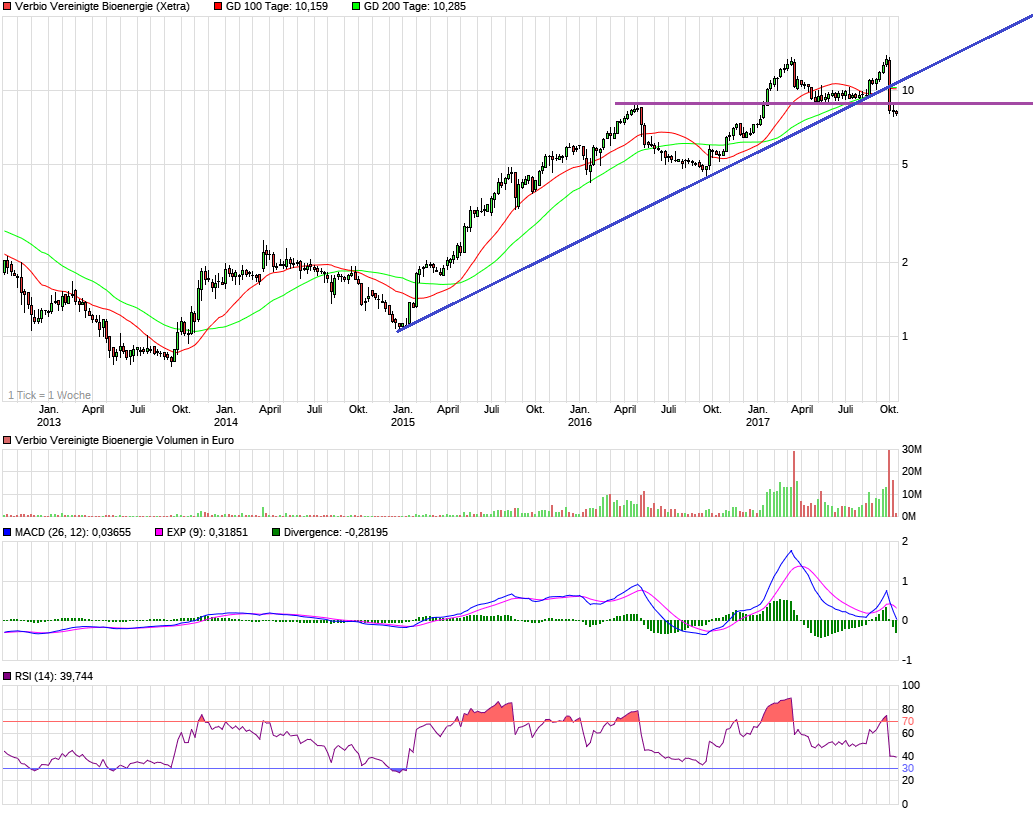The height and width of the screenshot is (814, 1033).
Task: Click the 10M volume axis label
Action: [912, 494]
